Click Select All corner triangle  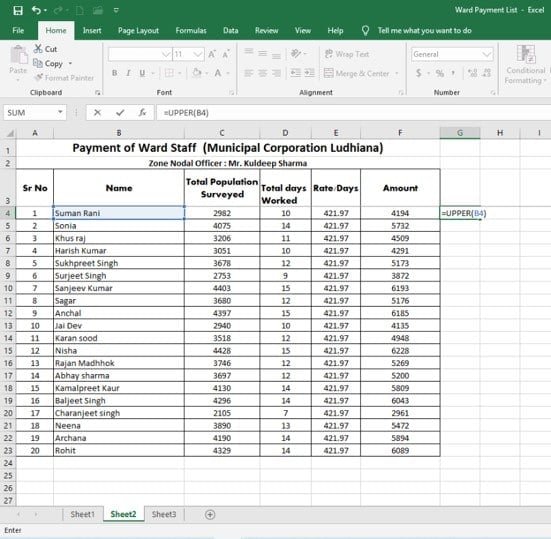tap(10, 133)
